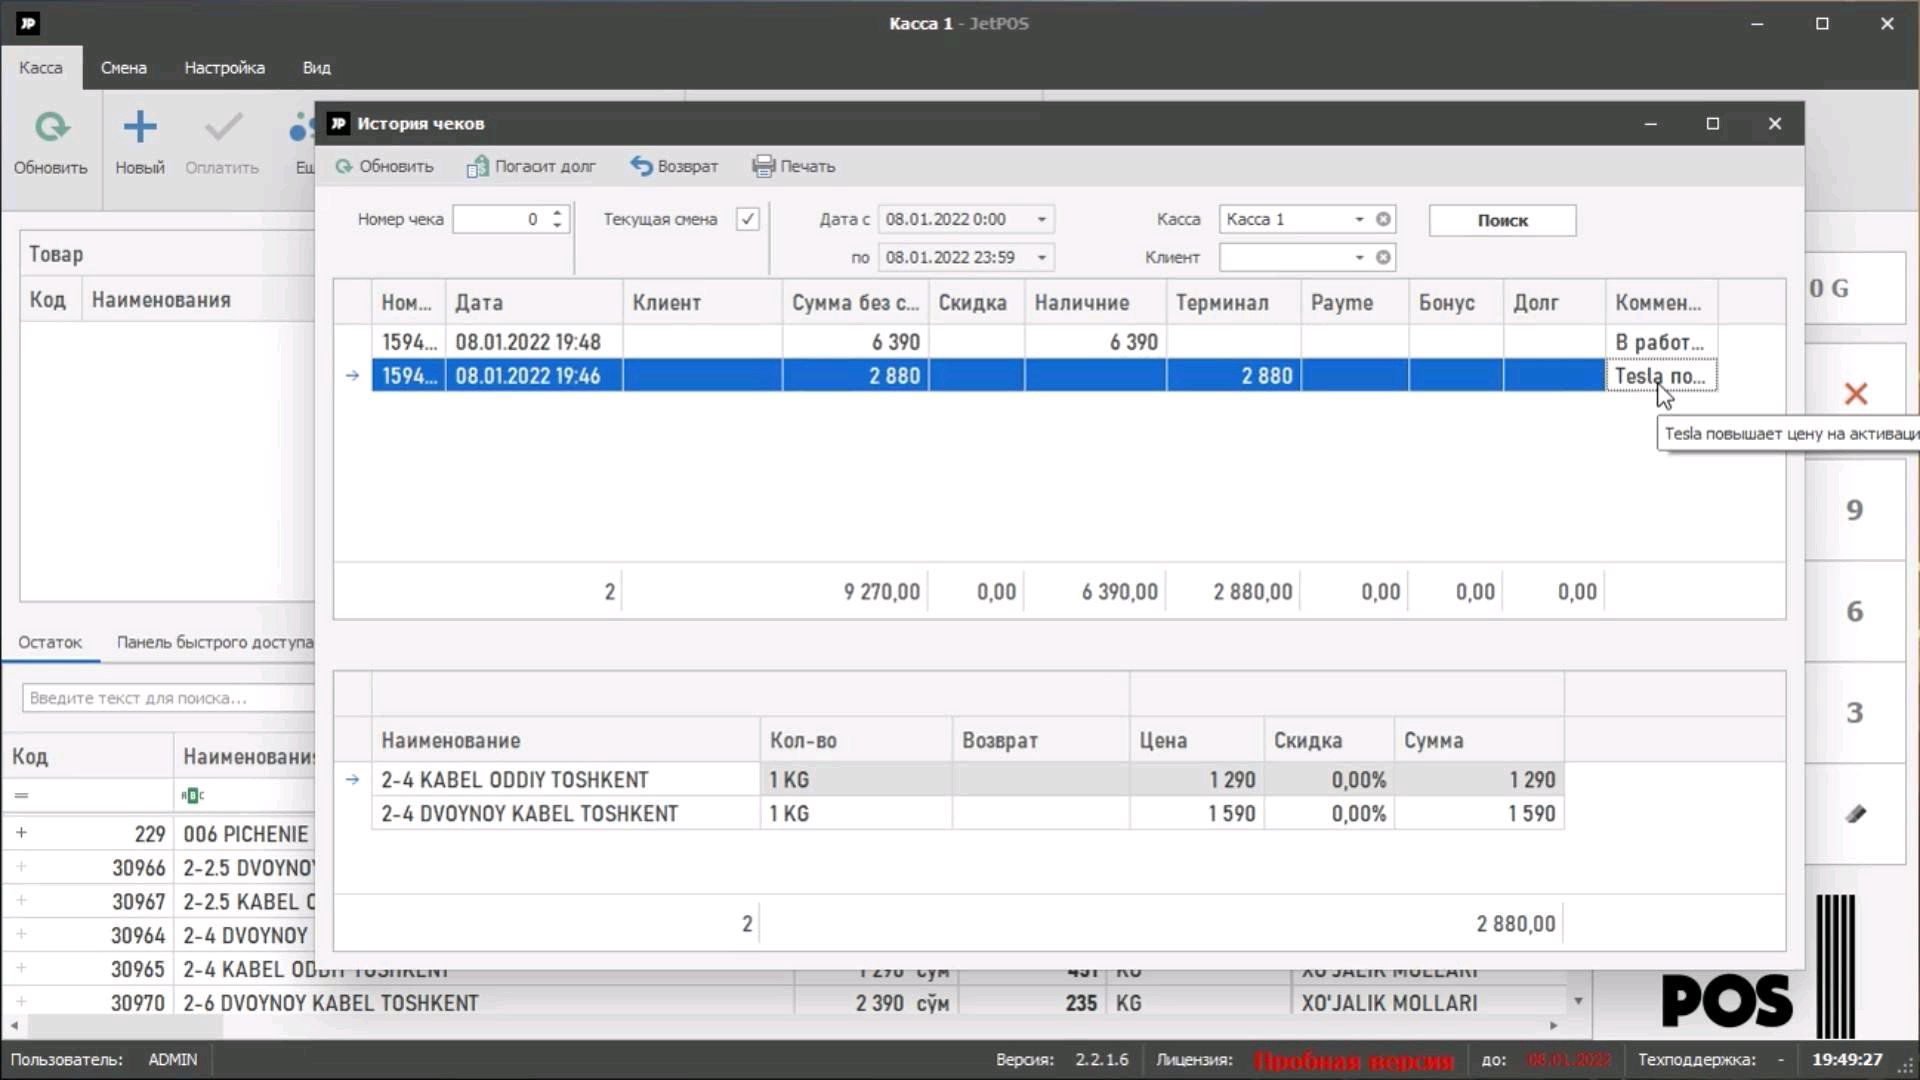Open the Смена menu
The width and height of the screenshot is (1920, 1080).
pyautogui.click(x=123, y=68)
